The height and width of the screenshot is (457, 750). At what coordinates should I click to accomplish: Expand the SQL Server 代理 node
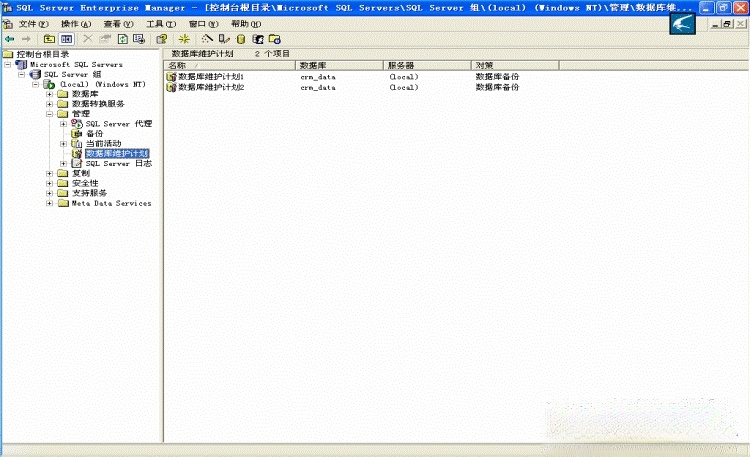(63, 124)
